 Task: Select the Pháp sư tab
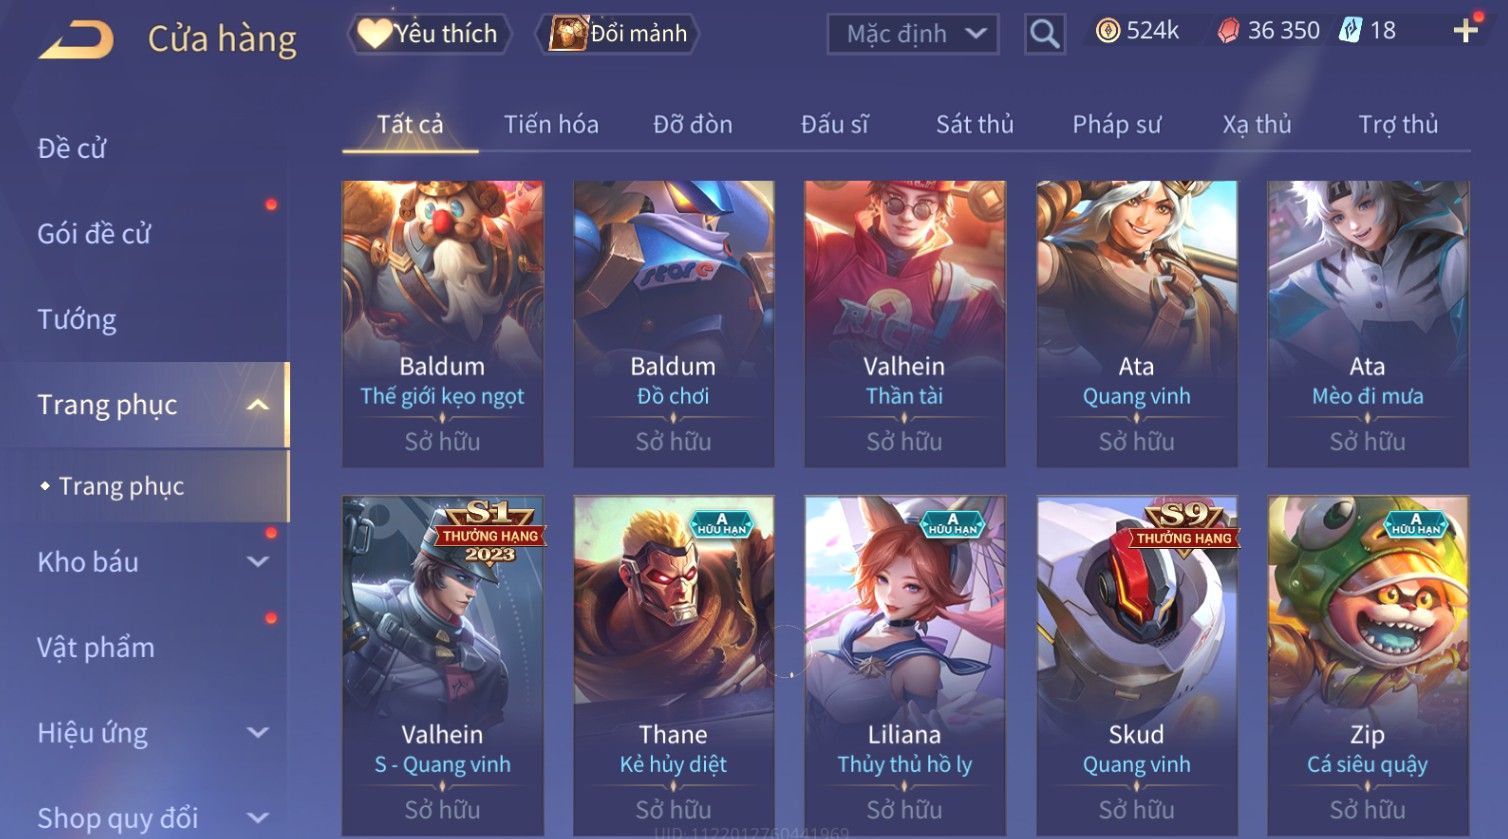tap(1117, 125)
